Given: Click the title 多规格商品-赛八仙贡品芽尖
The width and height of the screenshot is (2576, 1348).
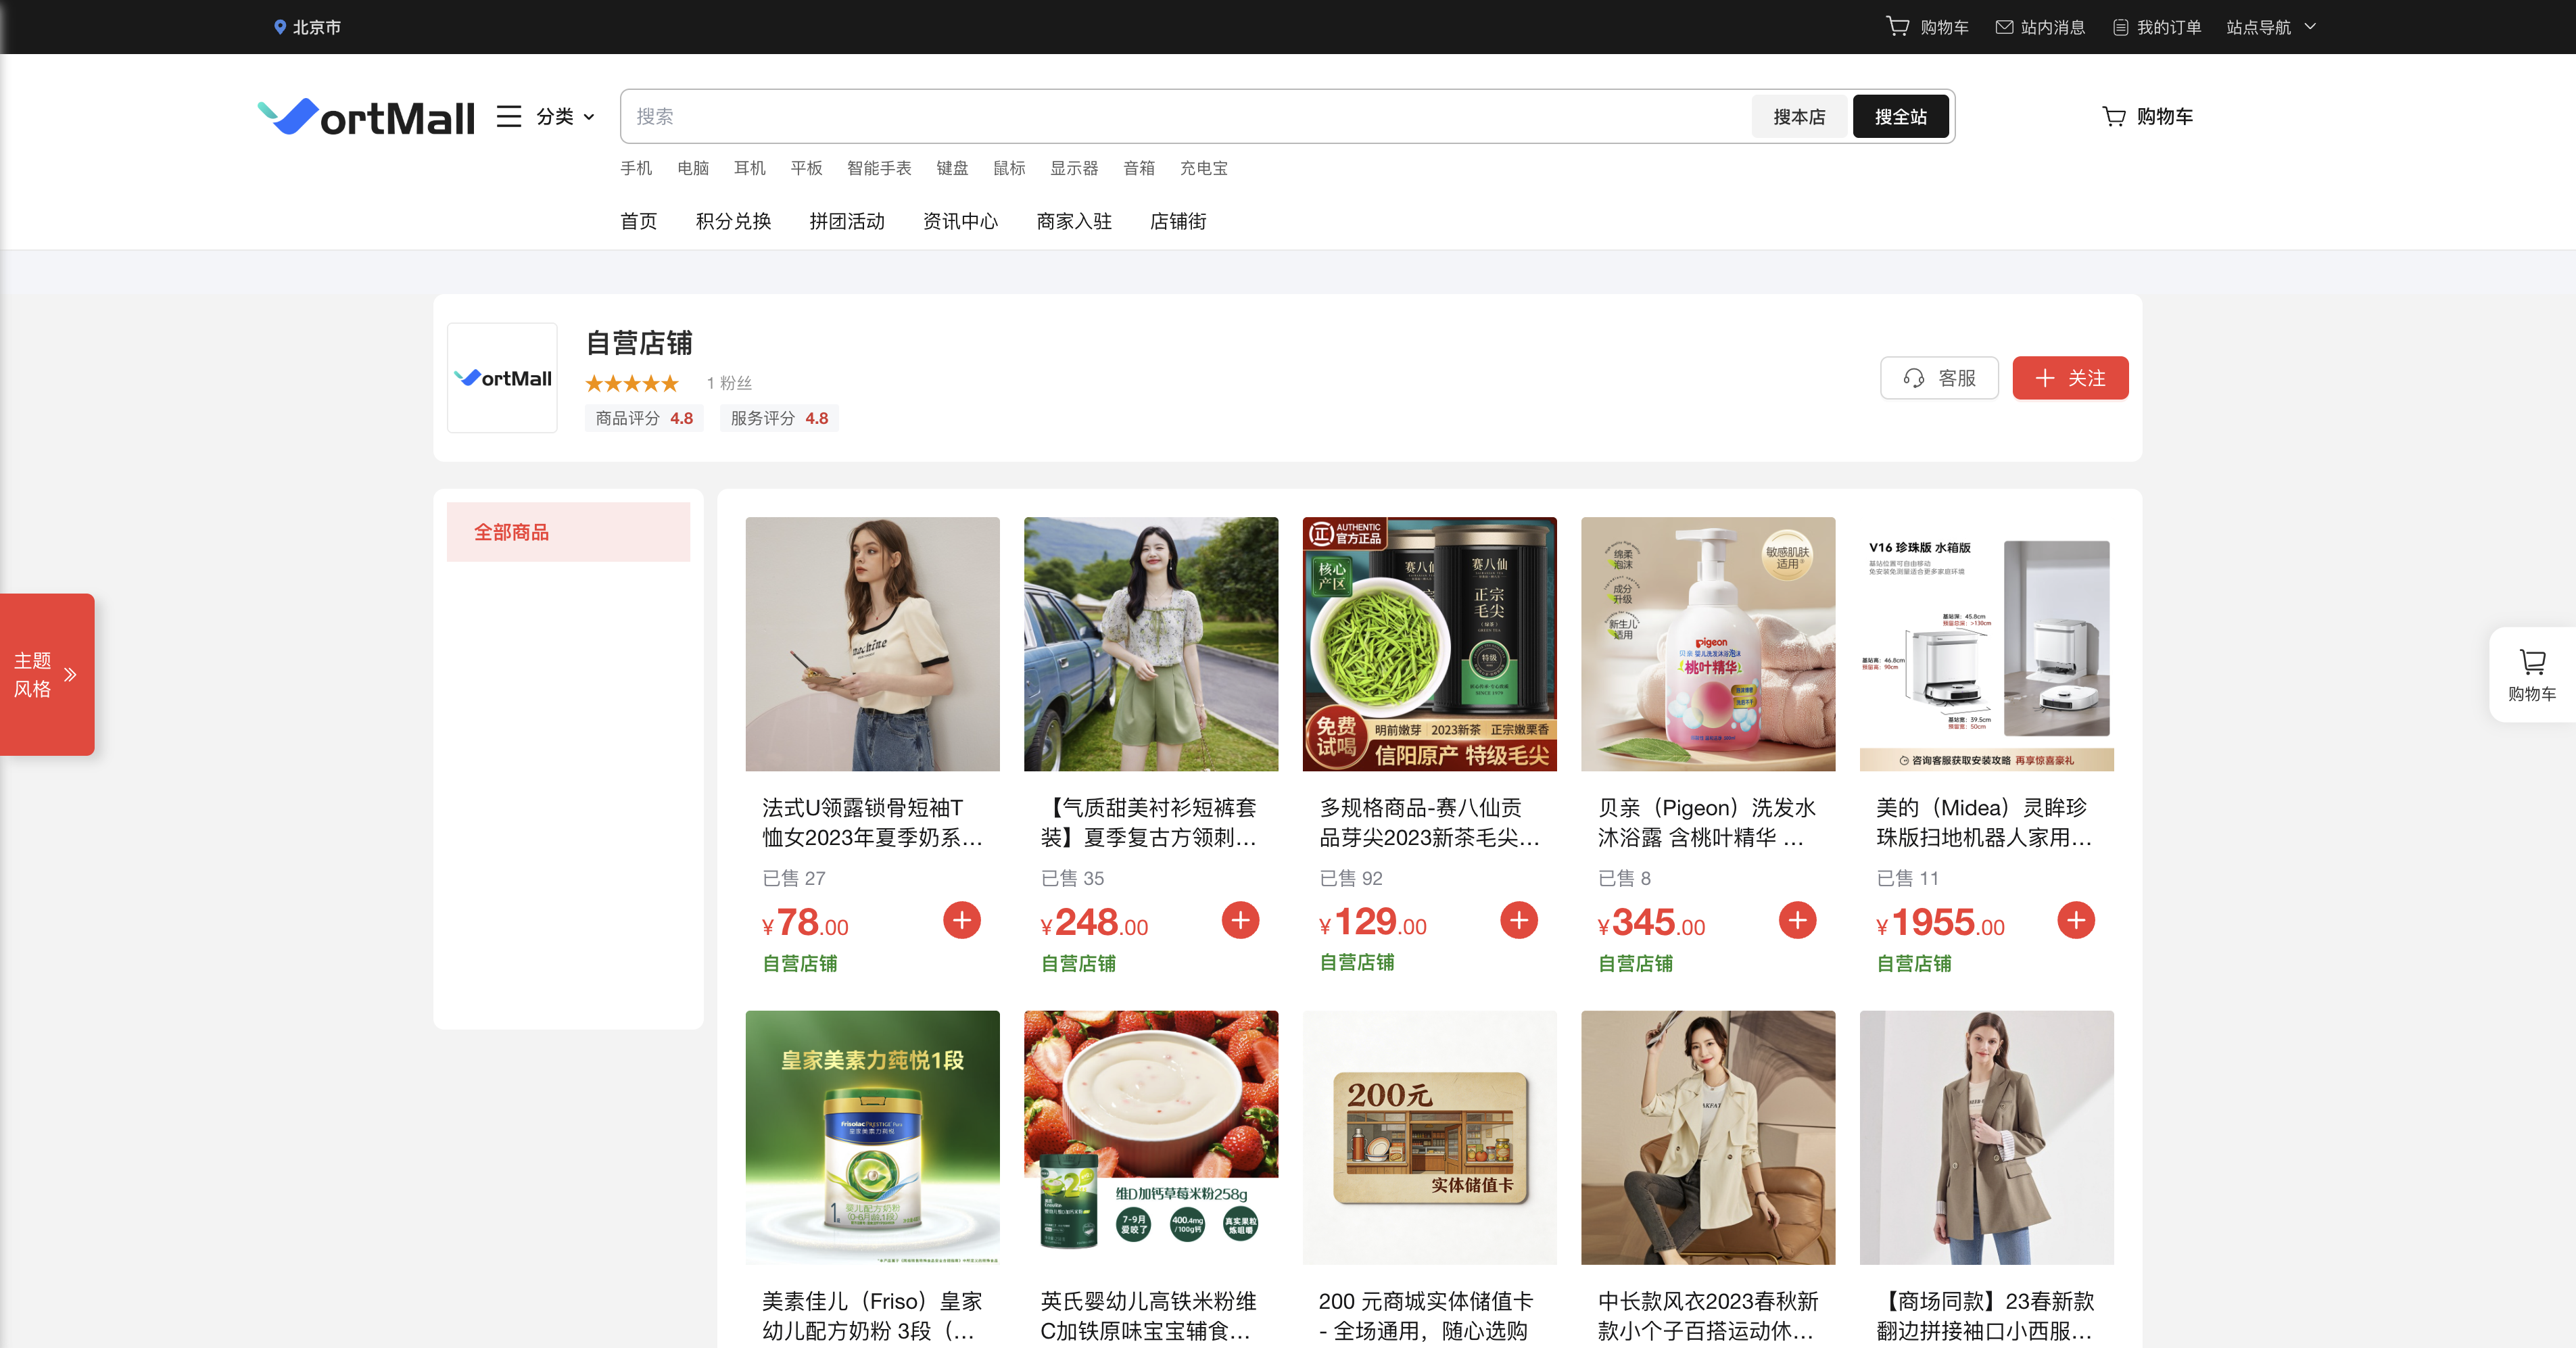Looking at the screenshot, I should click(x=1429, y=822).
